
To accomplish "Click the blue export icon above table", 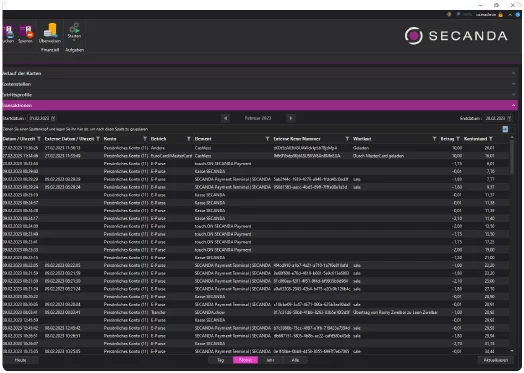I will [x=505, y=129].
